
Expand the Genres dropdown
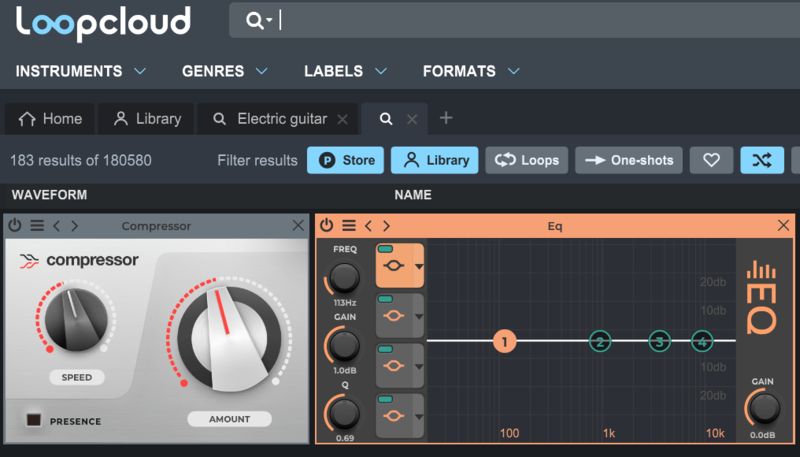pos(224,71)
